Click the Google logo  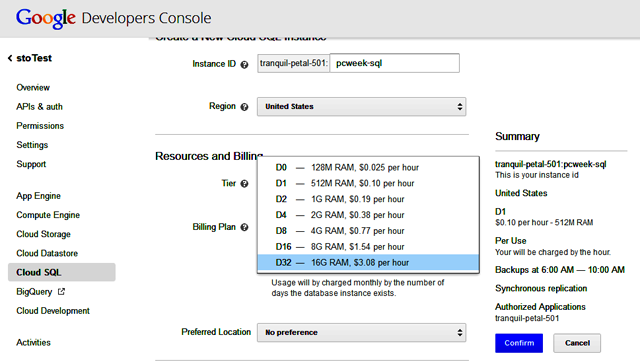click(46, 18)
